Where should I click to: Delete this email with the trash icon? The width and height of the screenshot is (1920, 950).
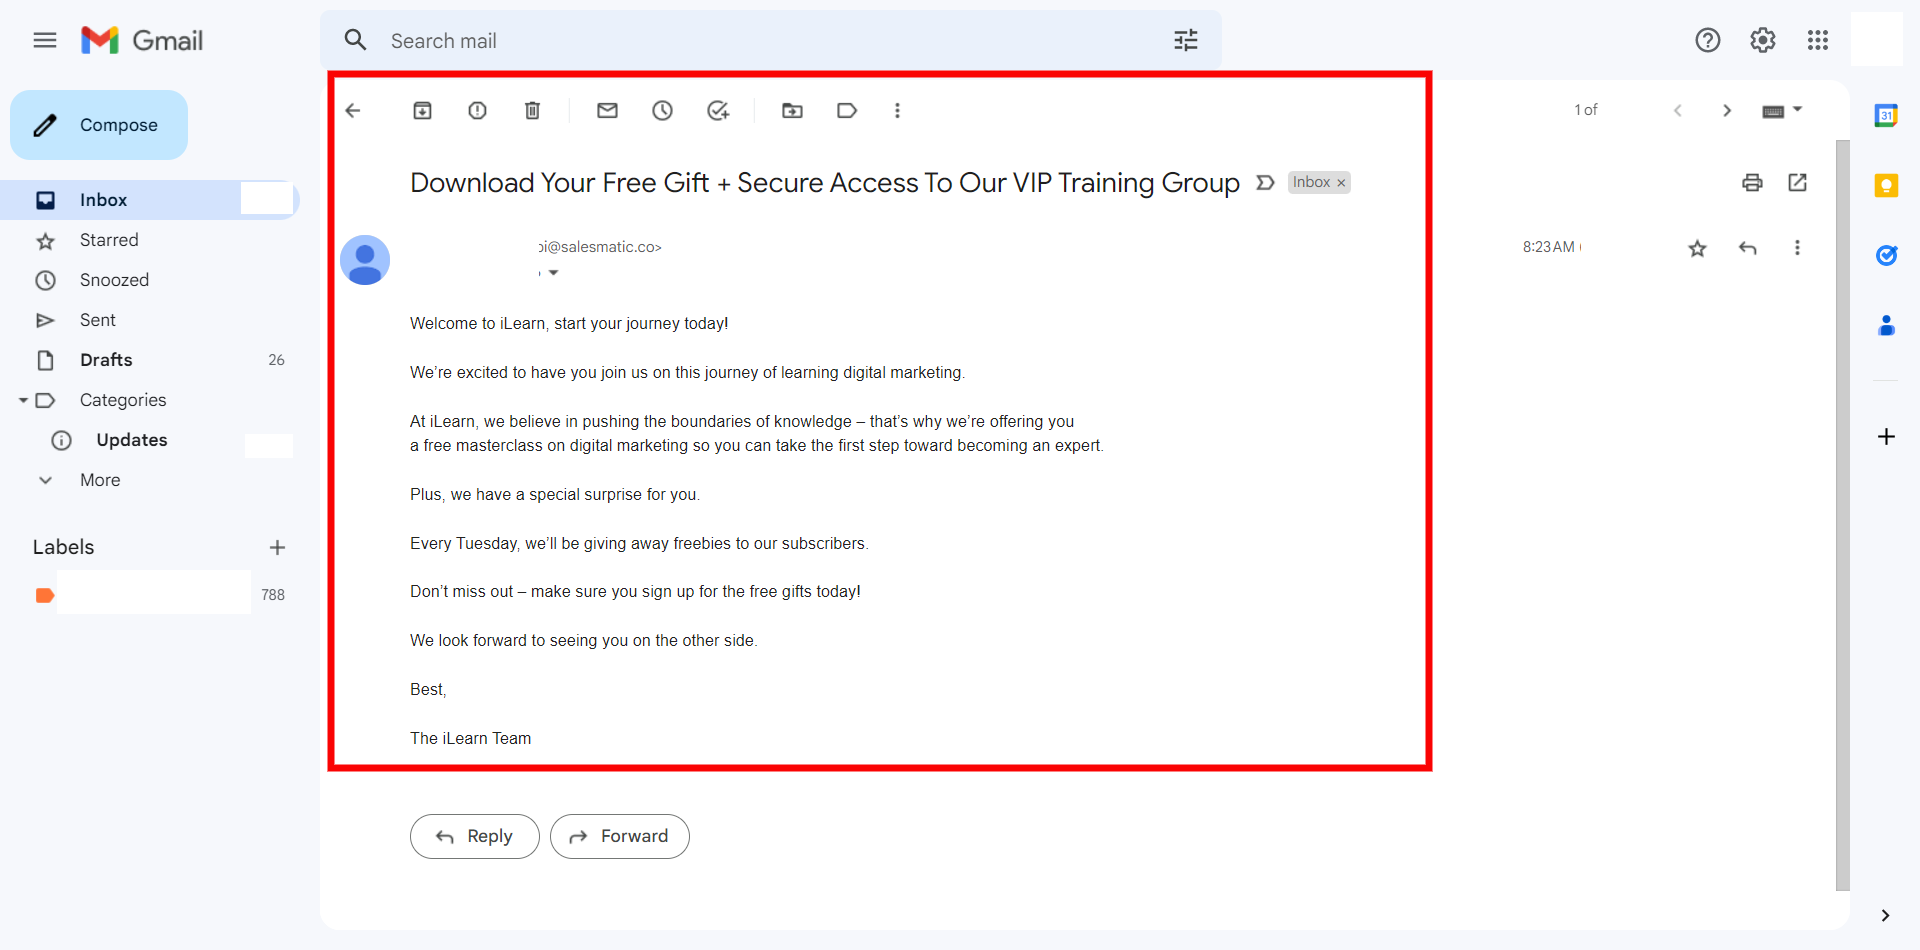click(532, 111)
